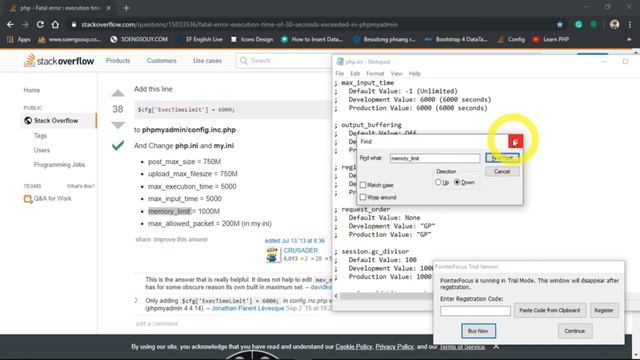This screenshot has width=640, height=360.
Task: Click the green accepted answer checkmark
Action: click(118, 145)
